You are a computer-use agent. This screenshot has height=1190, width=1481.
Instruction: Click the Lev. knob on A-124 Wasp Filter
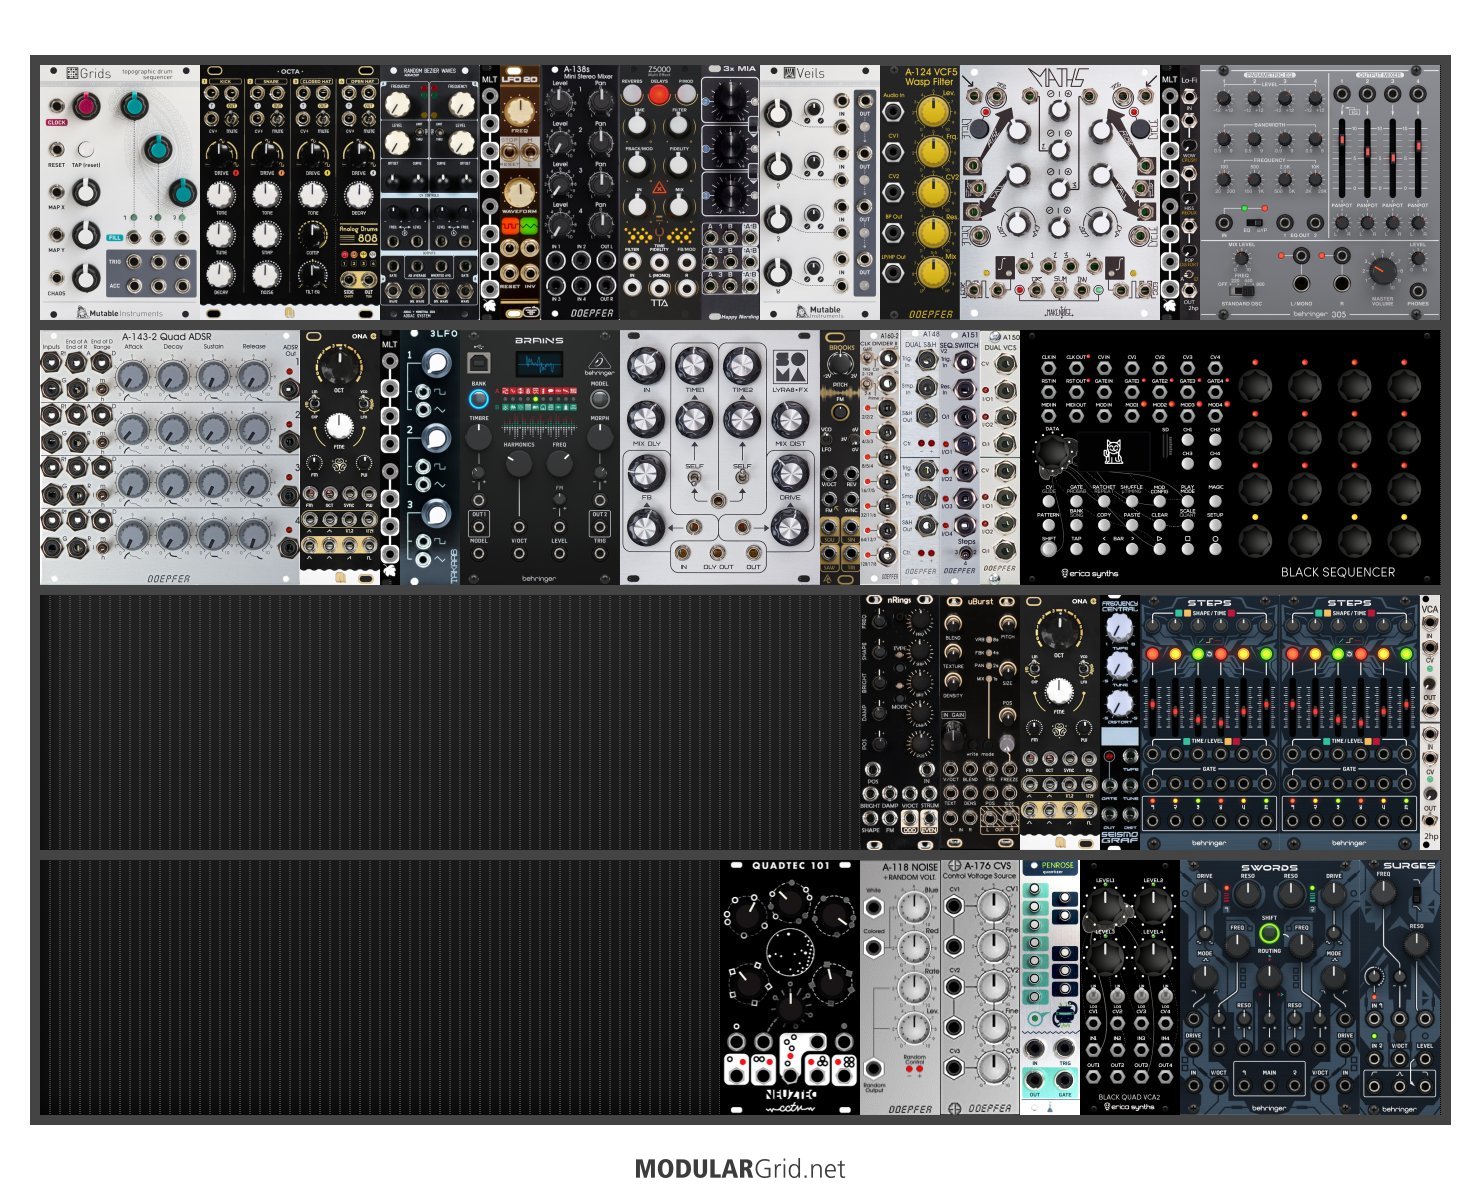coord(932,112)
